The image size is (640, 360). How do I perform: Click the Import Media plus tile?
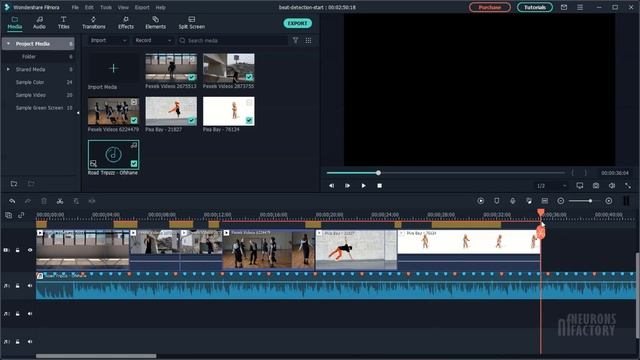click(113, 68)
